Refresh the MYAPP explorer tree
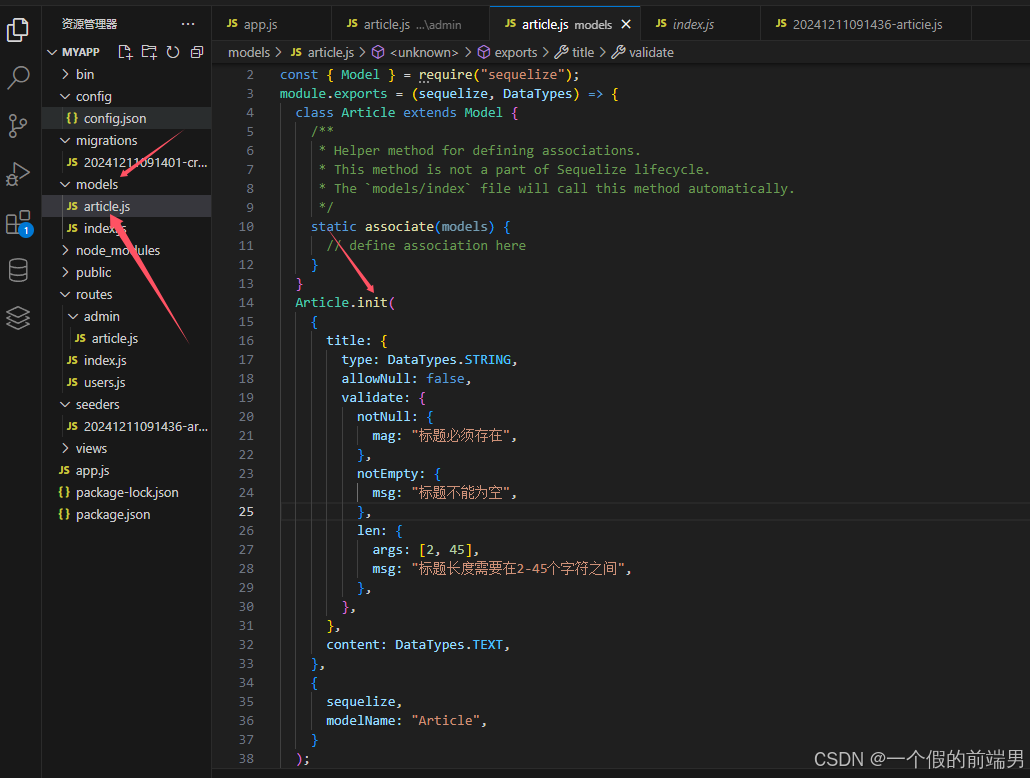 coord(173,52)
